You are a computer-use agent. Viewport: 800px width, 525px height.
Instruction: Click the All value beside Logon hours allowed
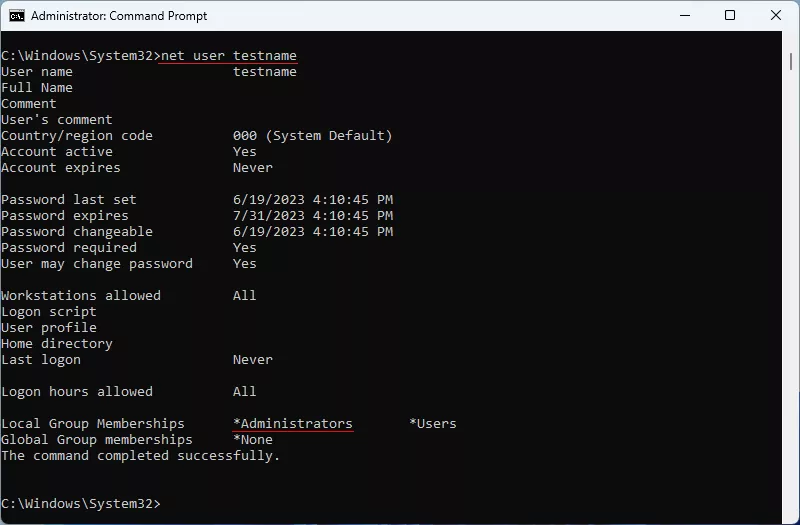pyautogui.click(x=245, y=392)
